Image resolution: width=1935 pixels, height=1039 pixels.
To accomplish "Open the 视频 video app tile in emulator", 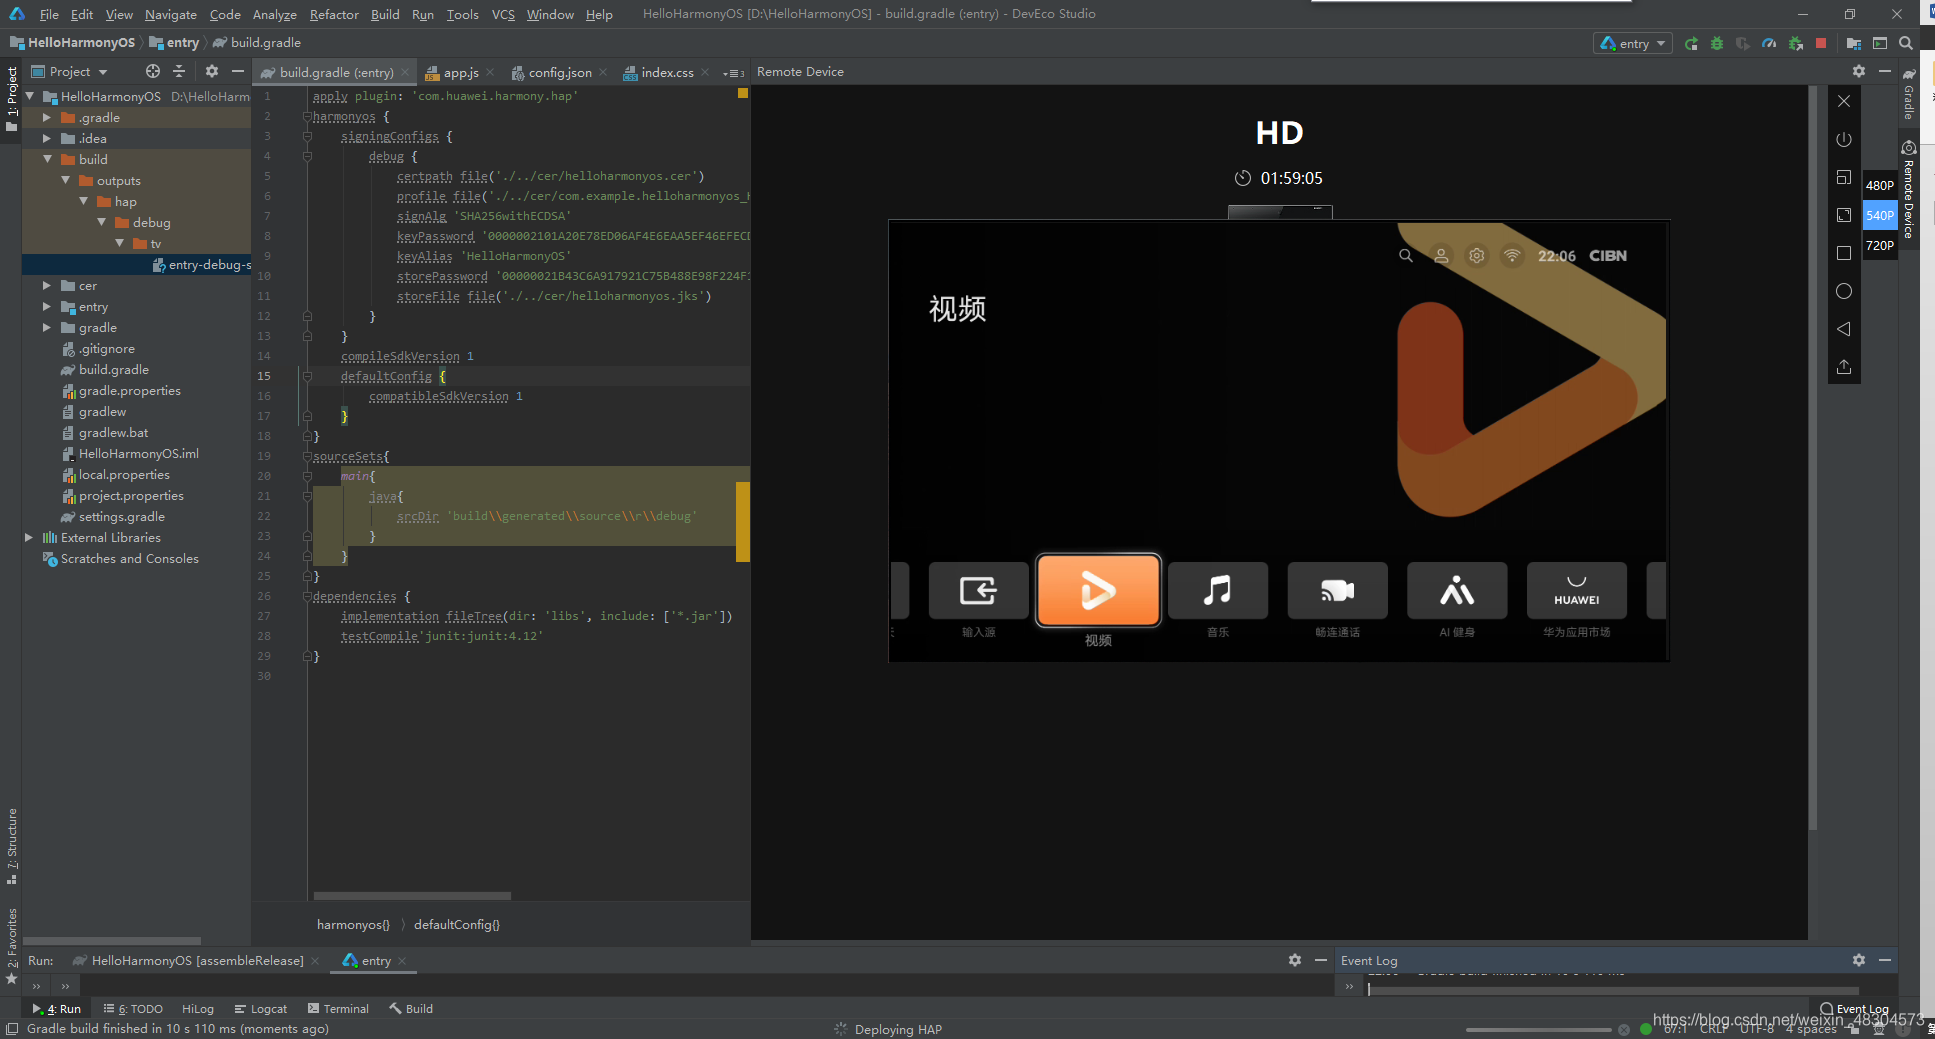I will point(1098,590).
